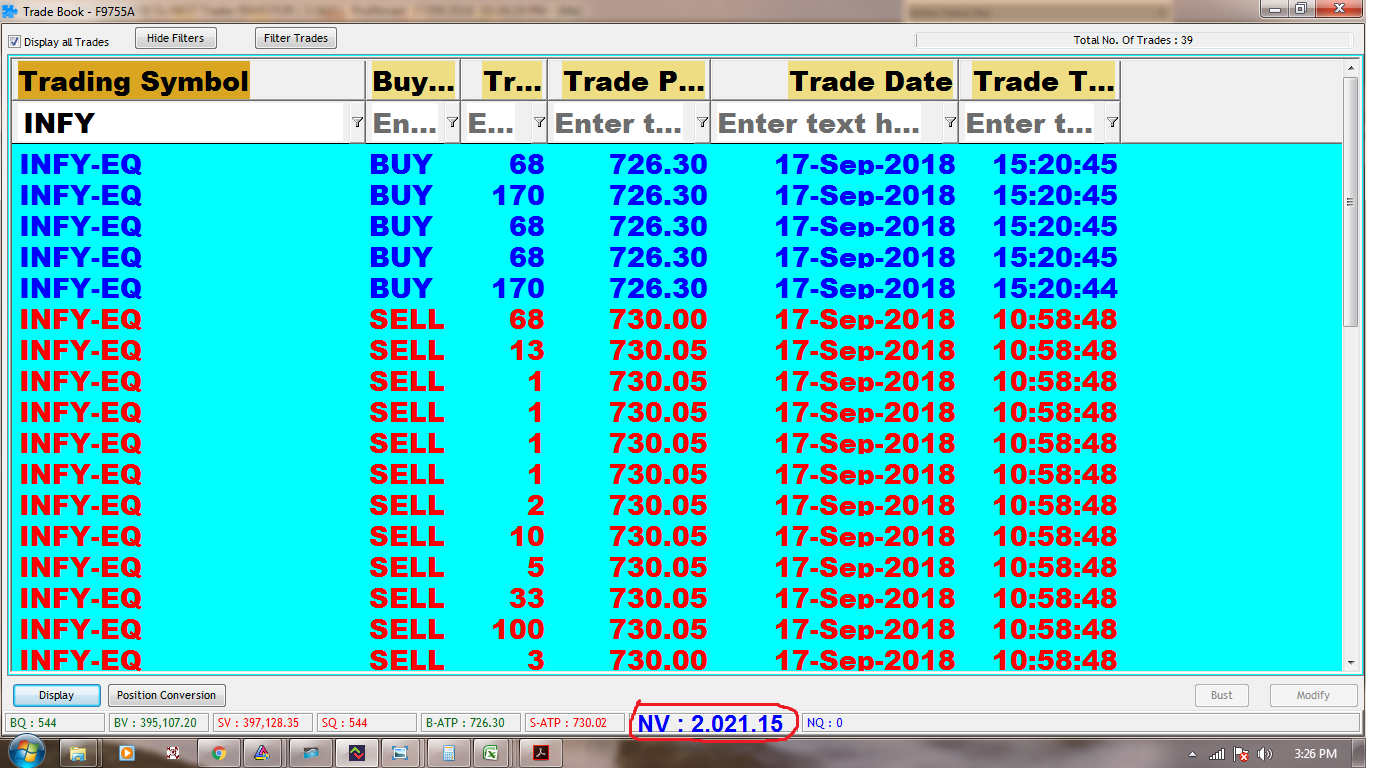Viewport: 1380px width, 768px height.
Task: Focus the Trade Date filter text field
Action: [x=827, y=123]
